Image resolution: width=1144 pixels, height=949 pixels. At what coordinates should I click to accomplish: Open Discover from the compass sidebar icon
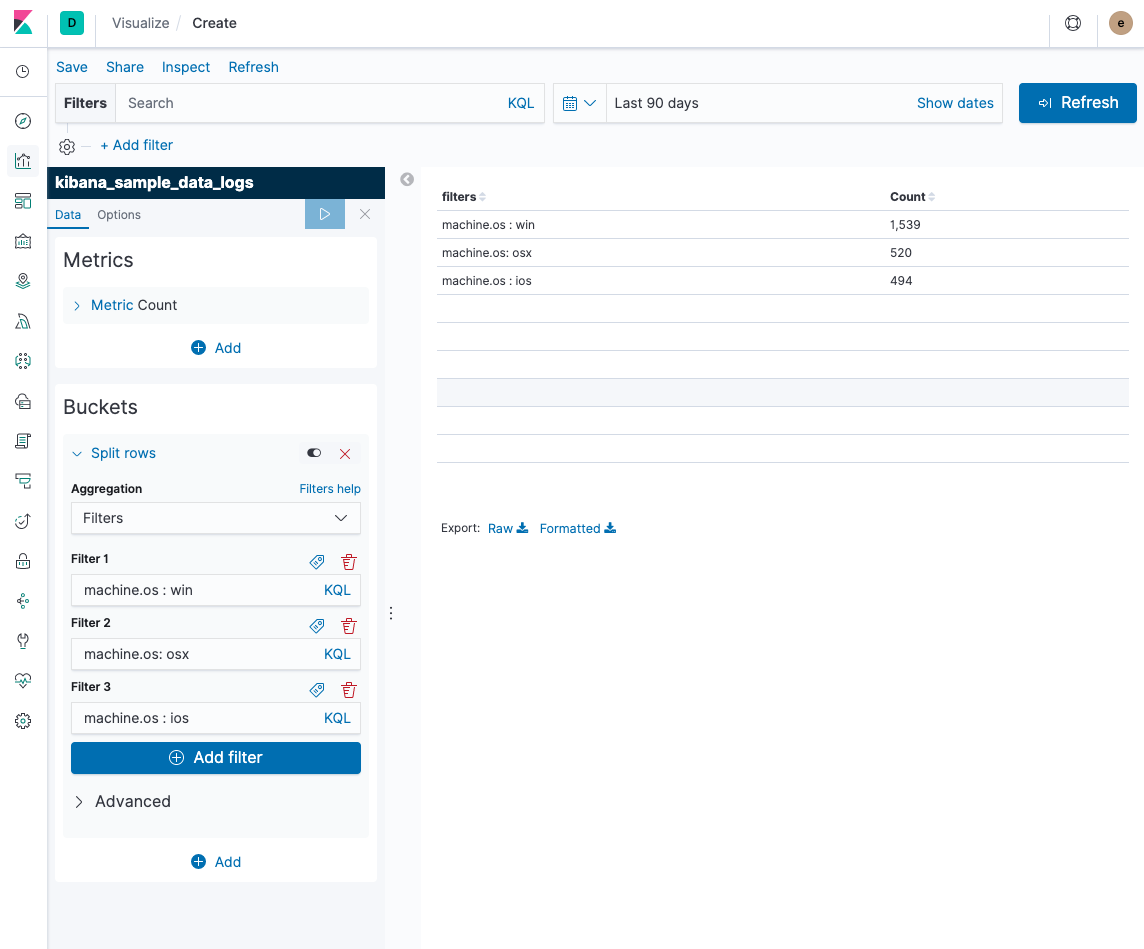point(23,121)
